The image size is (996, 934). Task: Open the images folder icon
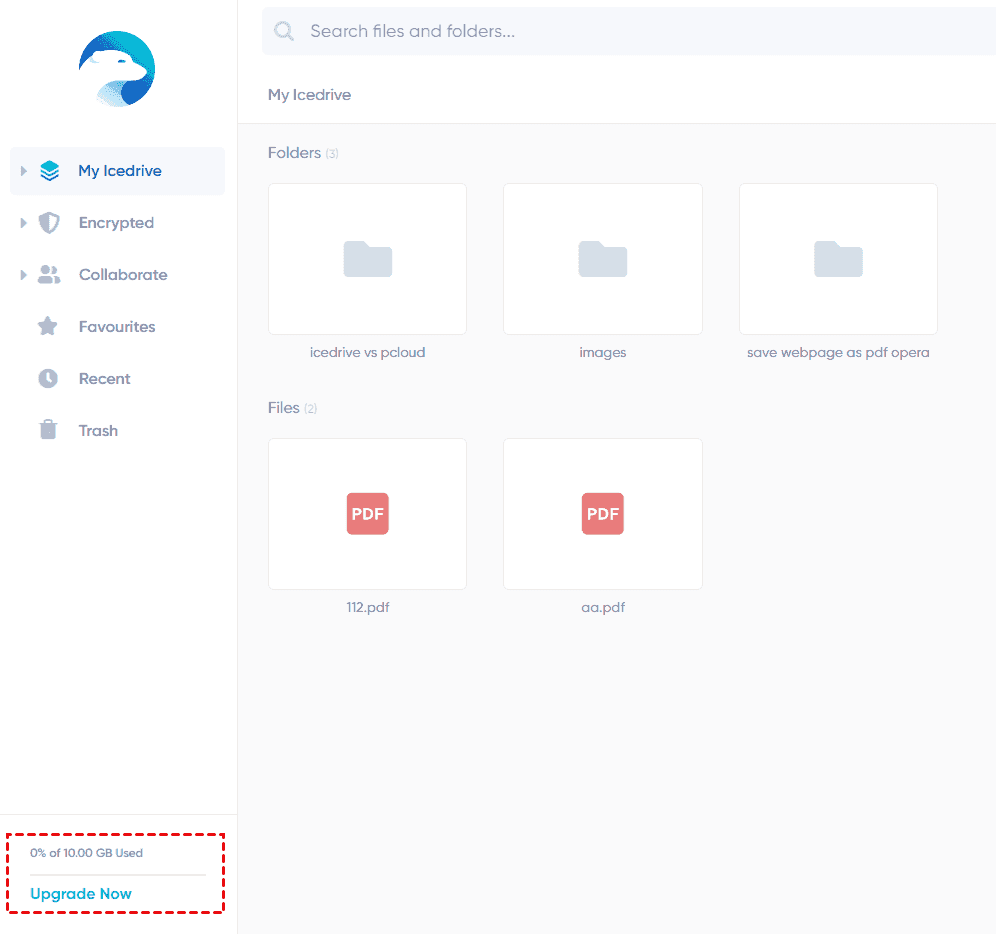click(603, 259)
